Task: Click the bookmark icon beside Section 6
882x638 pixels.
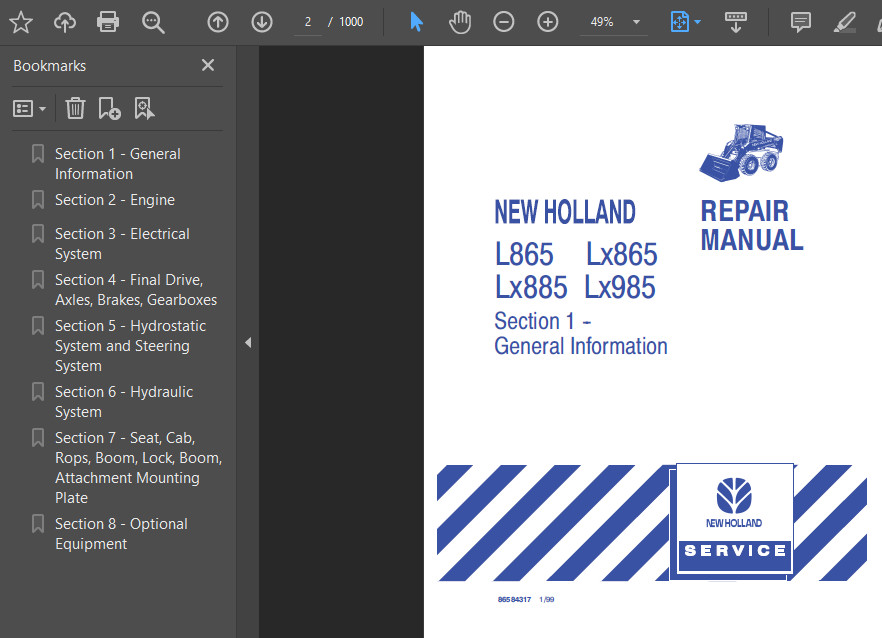Action: pyautogui.click(x=38, y=392)
